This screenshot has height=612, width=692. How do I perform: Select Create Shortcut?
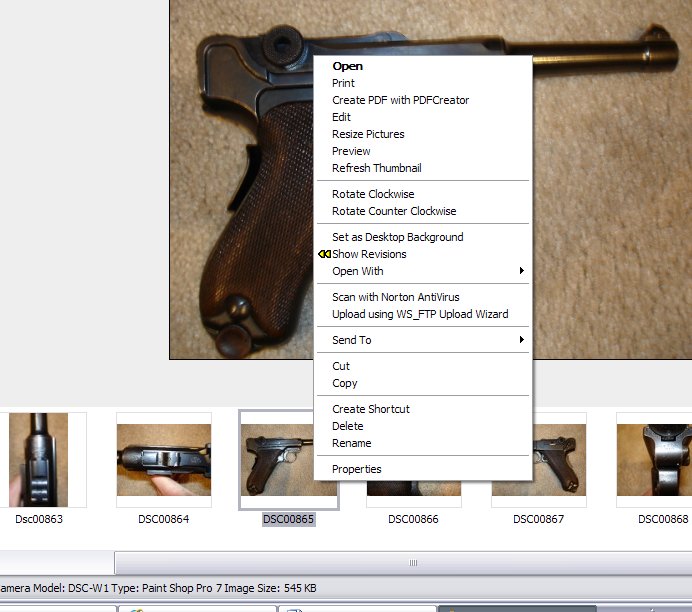(x=423, y=409)
